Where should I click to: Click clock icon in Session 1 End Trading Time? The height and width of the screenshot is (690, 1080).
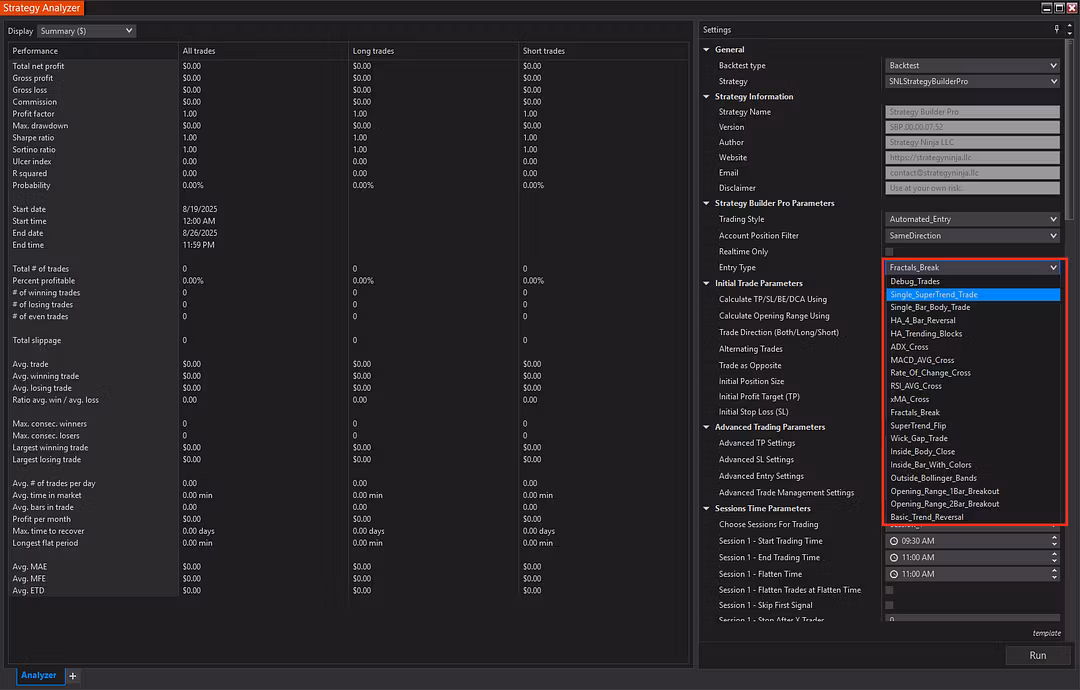pos(895,558)
